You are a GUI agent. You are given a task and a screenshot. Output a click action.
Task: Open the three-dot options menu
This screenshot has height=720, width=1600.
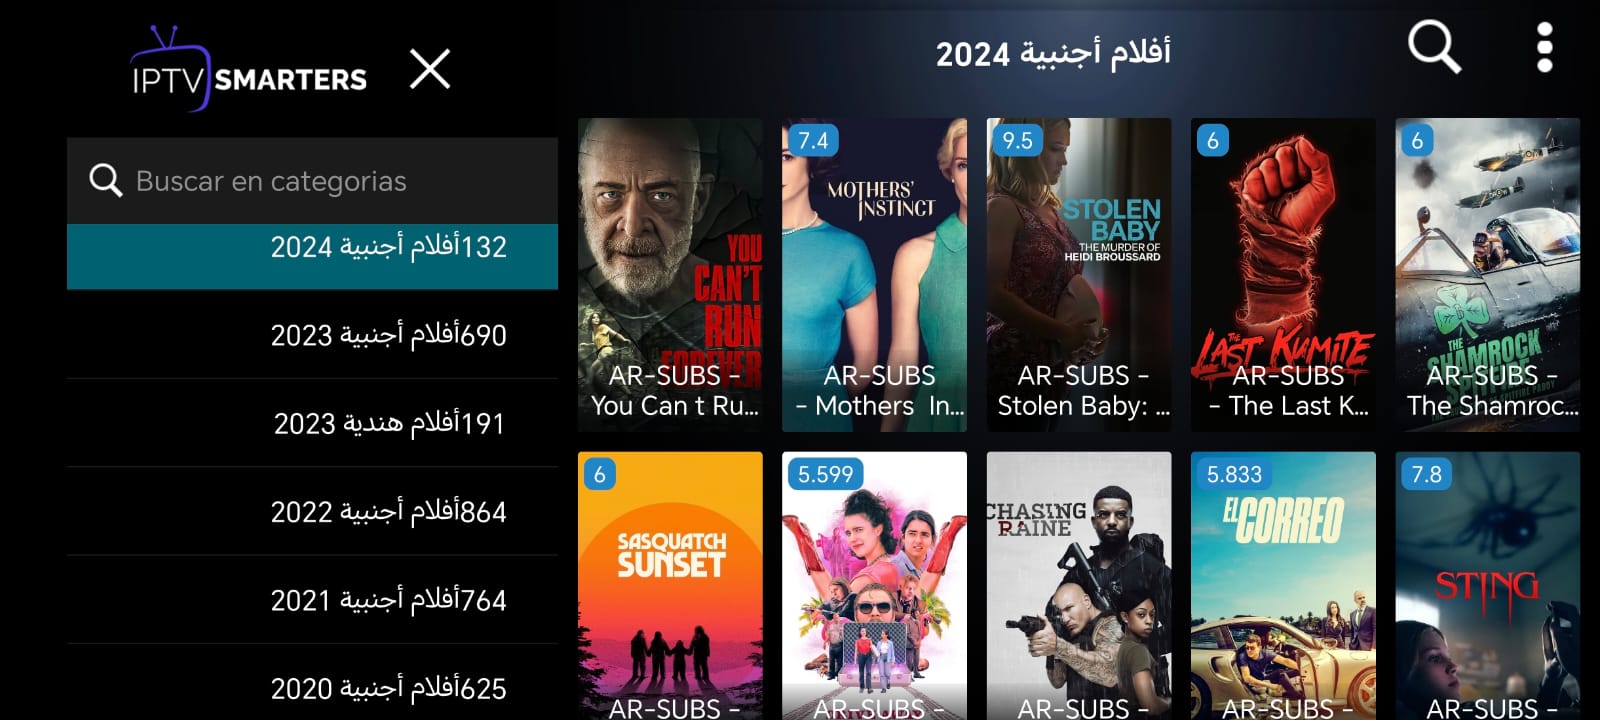pyautogui.click(x=1544, y=47)
